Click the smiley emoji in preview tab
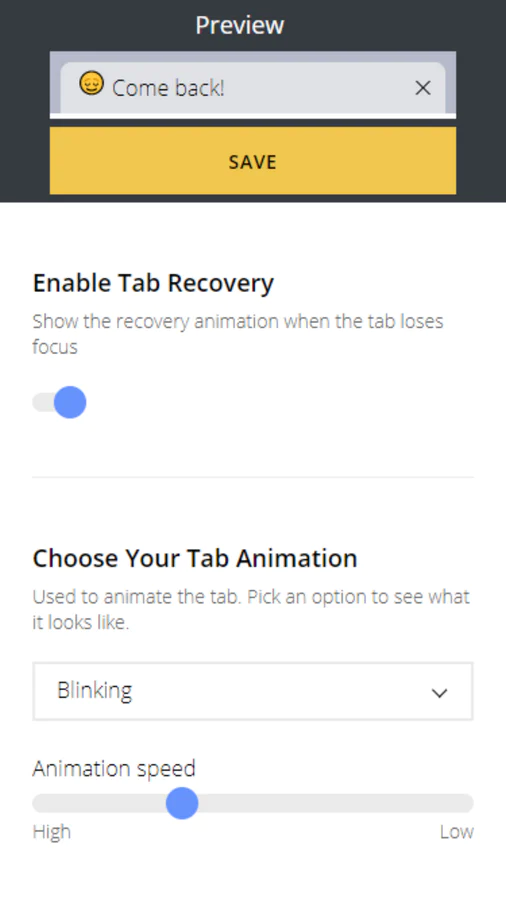 point(91,84)
